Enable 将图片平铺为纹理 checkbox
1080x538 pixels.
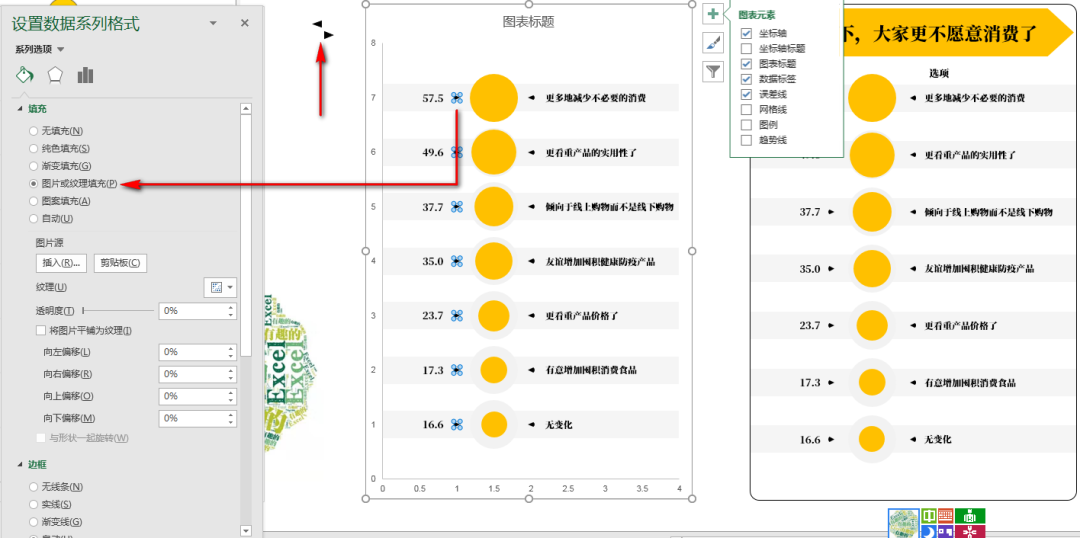tap(41, 331)
